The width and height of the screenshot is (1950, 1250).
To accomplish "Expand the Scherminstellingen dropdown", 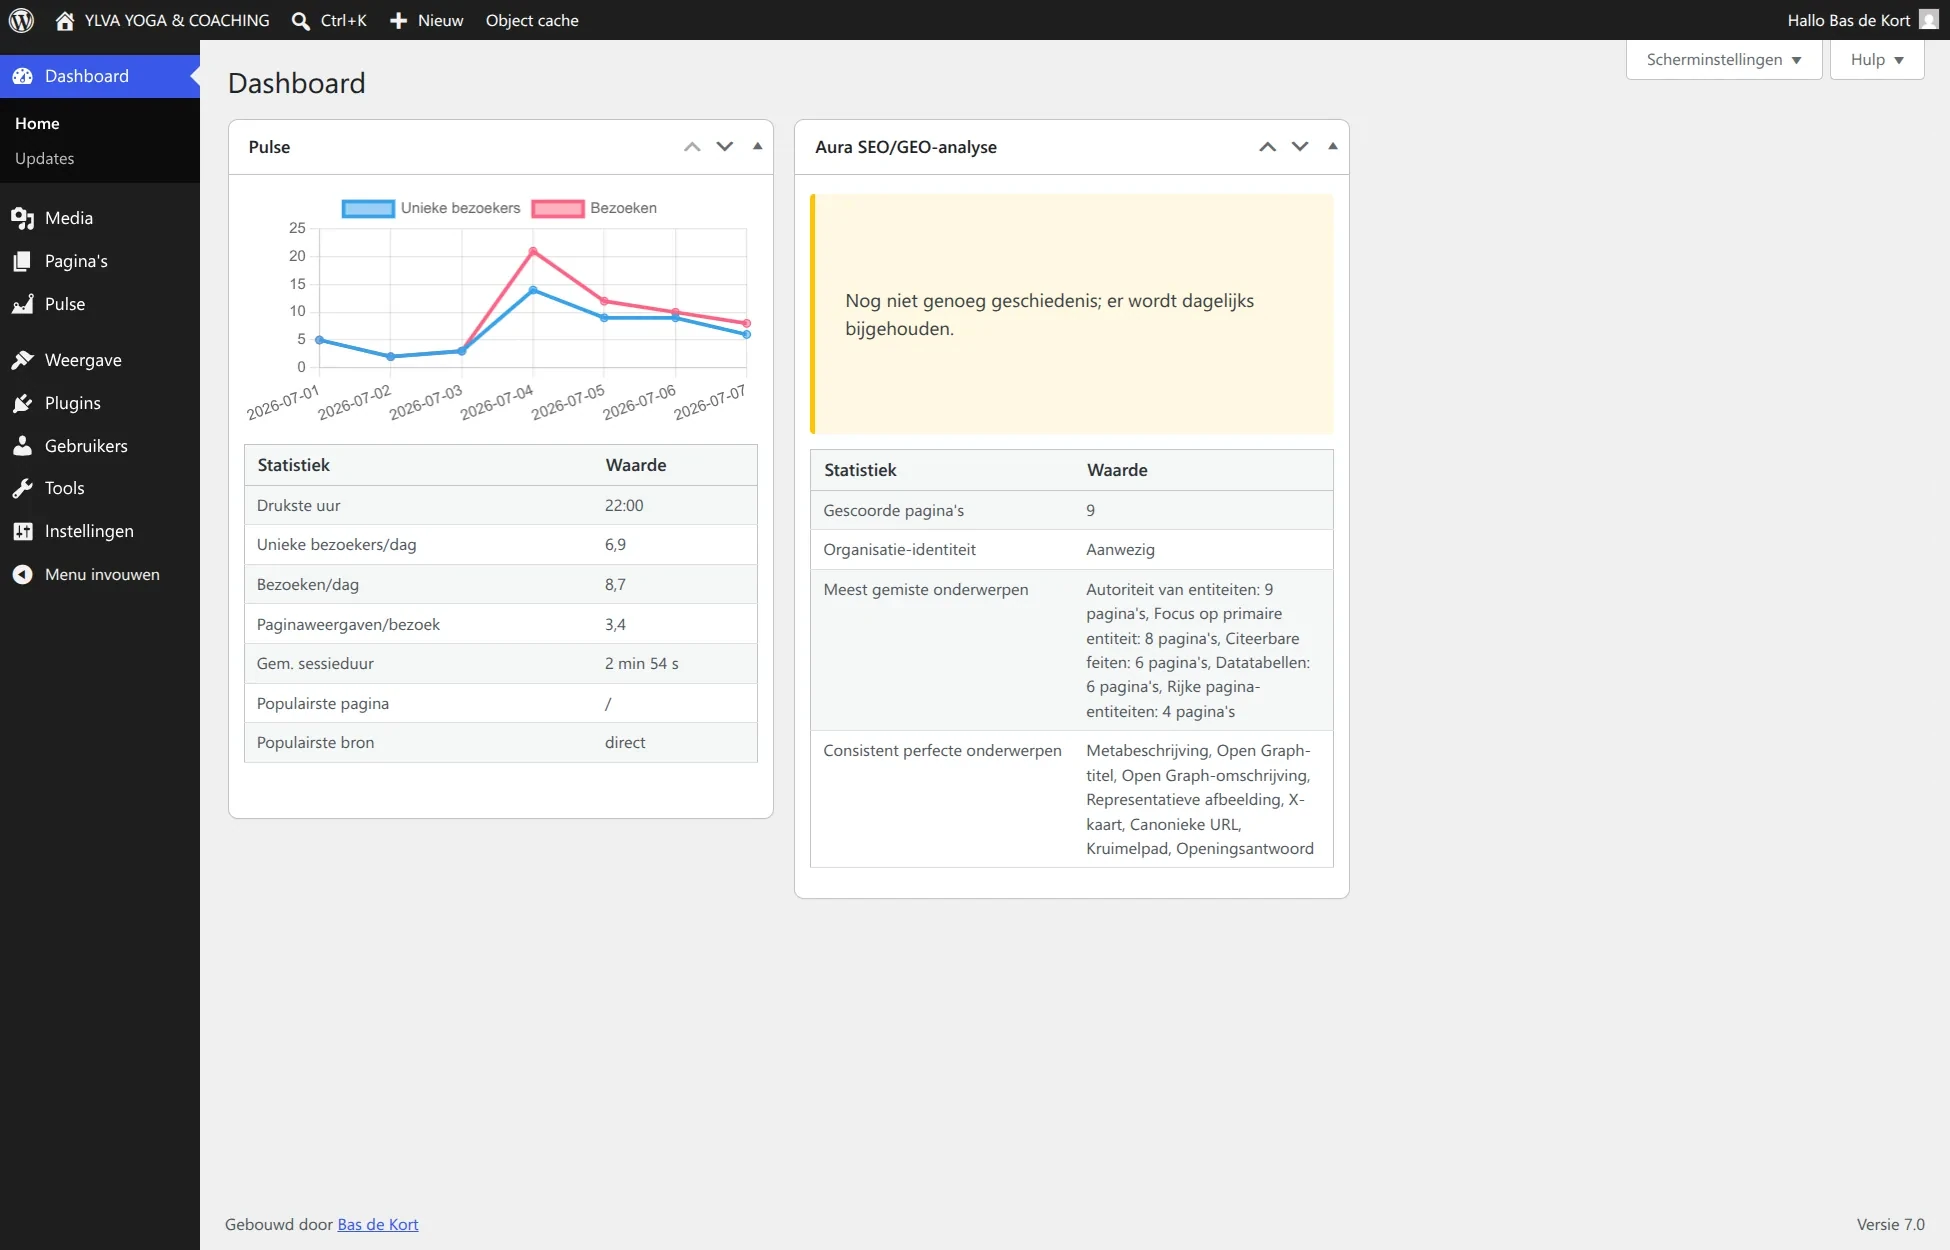I will (1724, 60).
